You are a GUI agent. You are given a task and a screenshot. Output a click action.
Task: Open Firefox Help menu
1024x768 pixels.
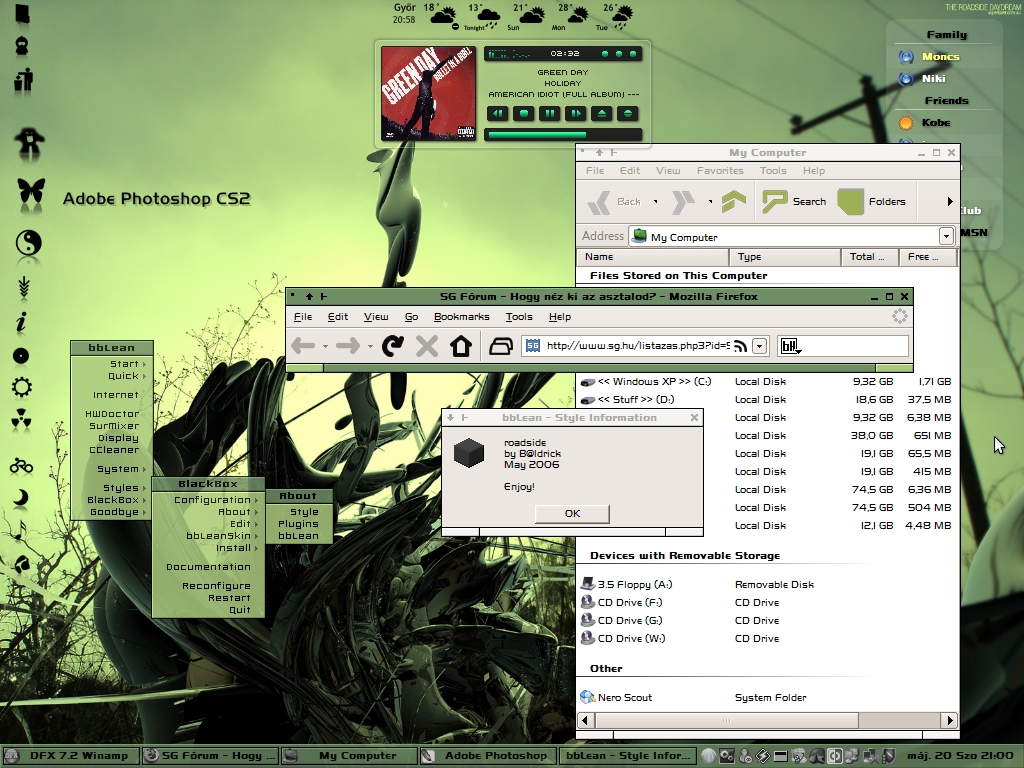[560, 317]
